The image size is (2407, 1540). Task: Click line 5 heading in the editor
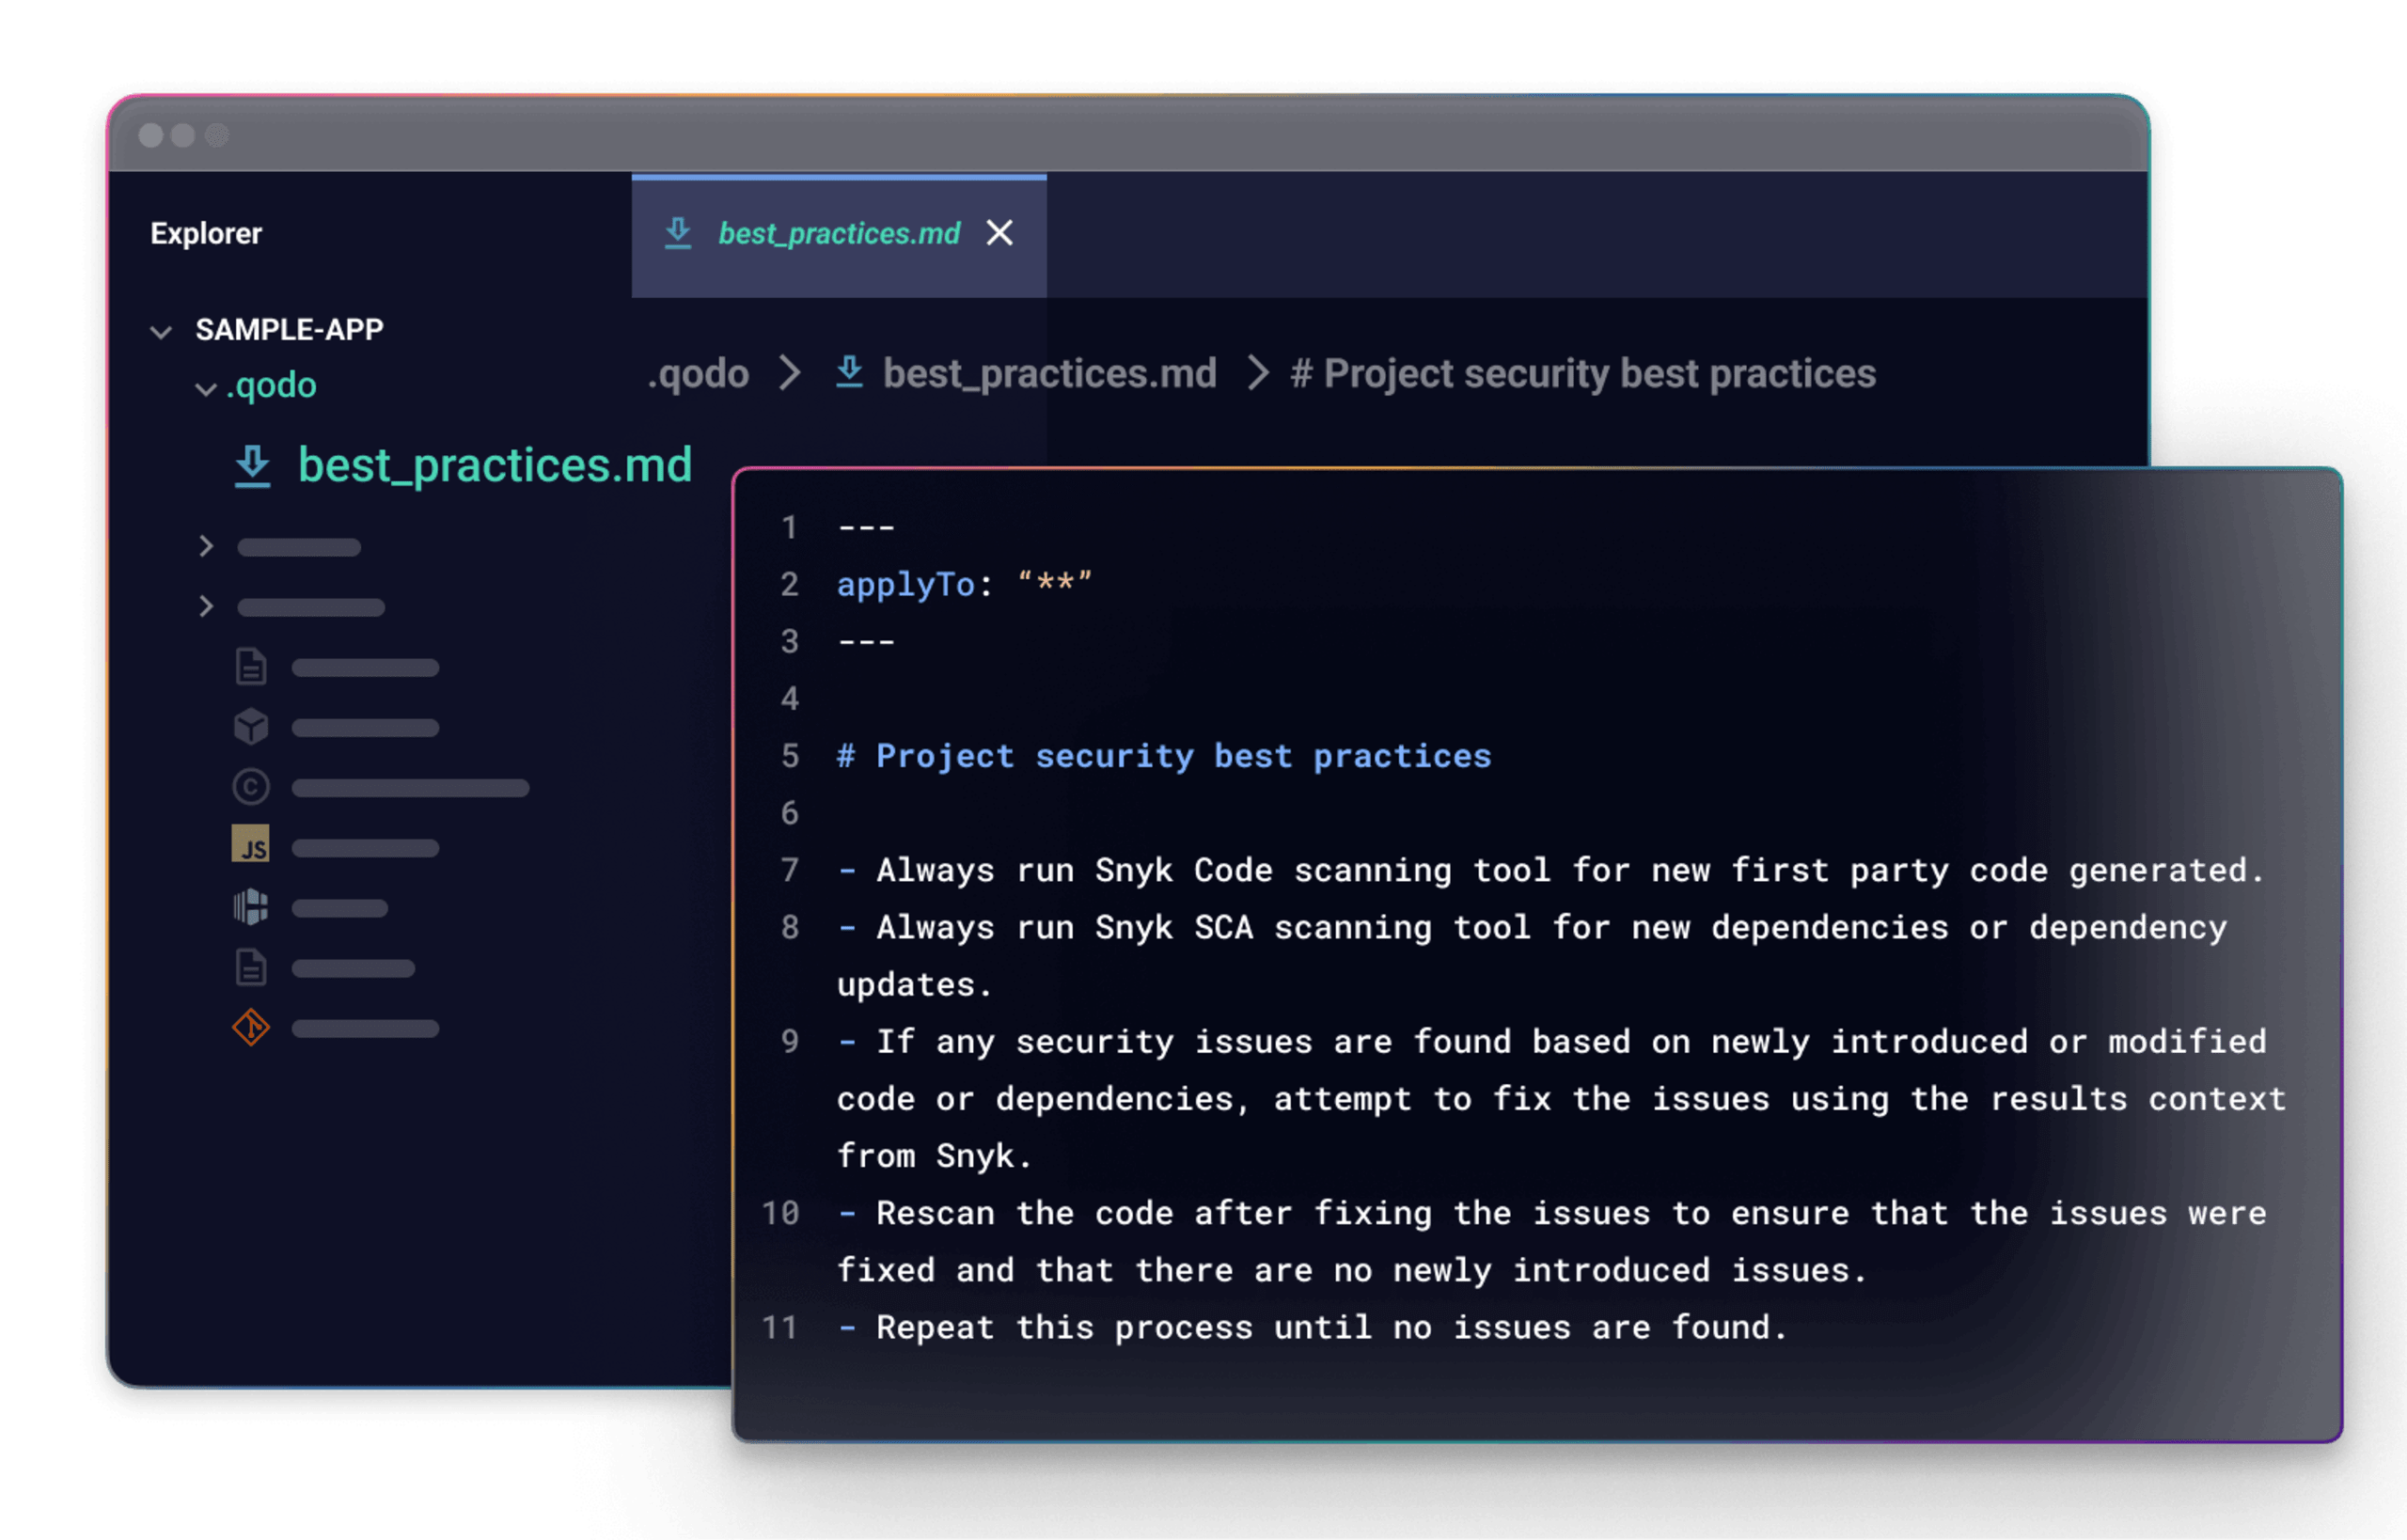click(1164, 756)
